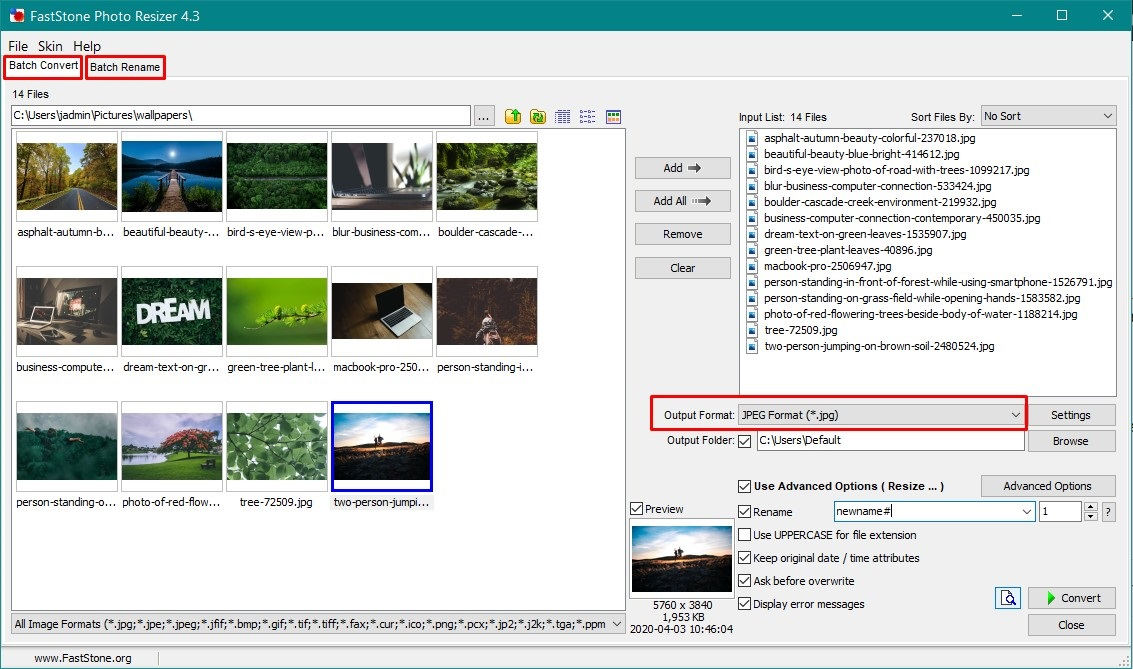Viewport: 1133px width, 669px height.
Task: Toggle the Preview checkbox
Action: (637, 509)
